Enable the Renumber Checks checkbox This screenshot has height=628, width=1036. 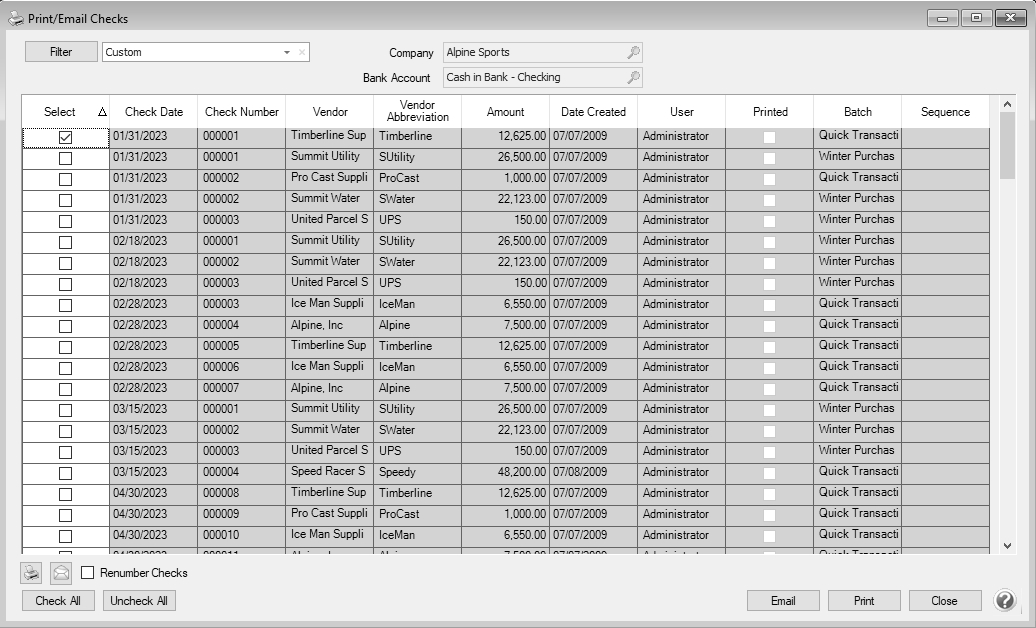(88, 573)
